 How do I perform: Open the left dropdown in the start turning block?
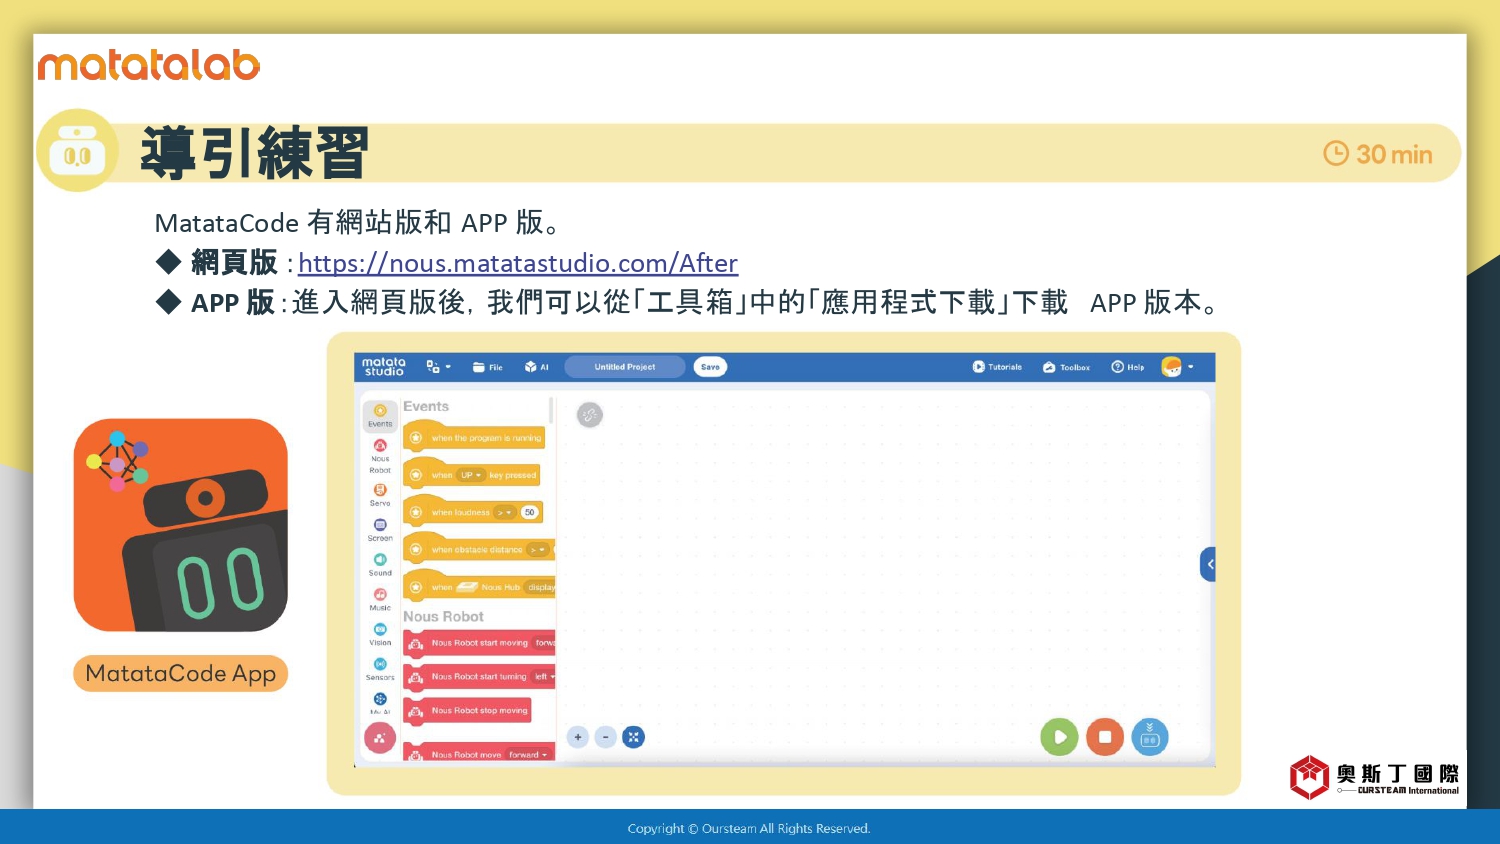pyautogui.click(x=543, y=677)
